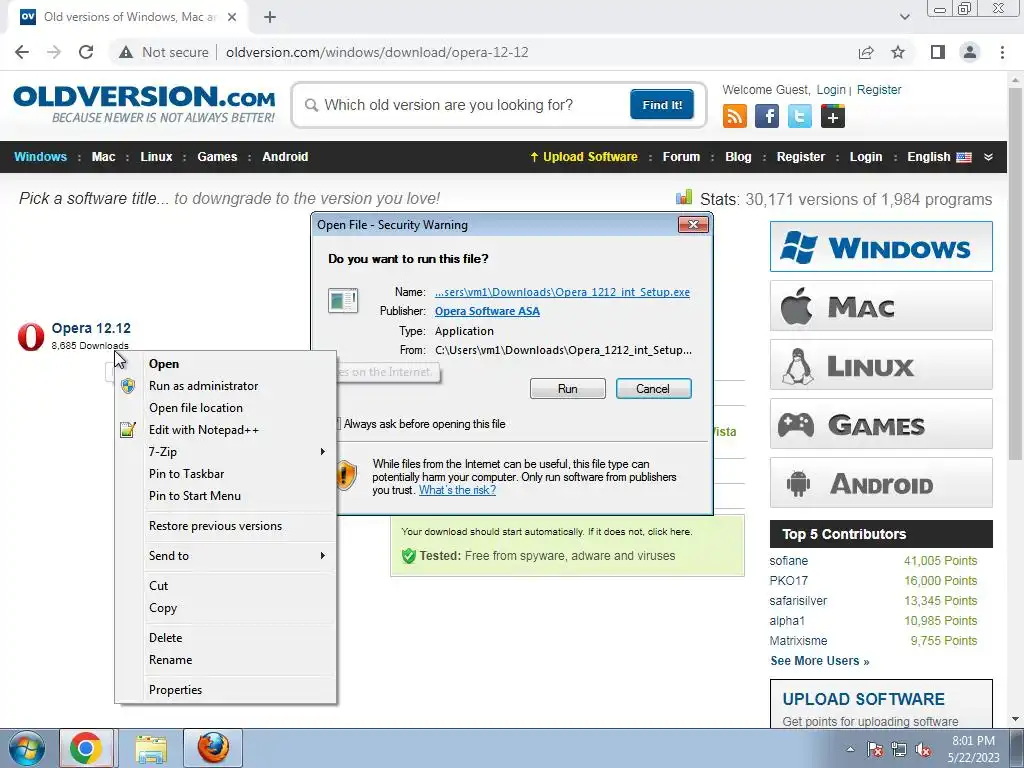
Task: Click the Windows Start orb
Action: pyautogui.click(x=26, y=748)
